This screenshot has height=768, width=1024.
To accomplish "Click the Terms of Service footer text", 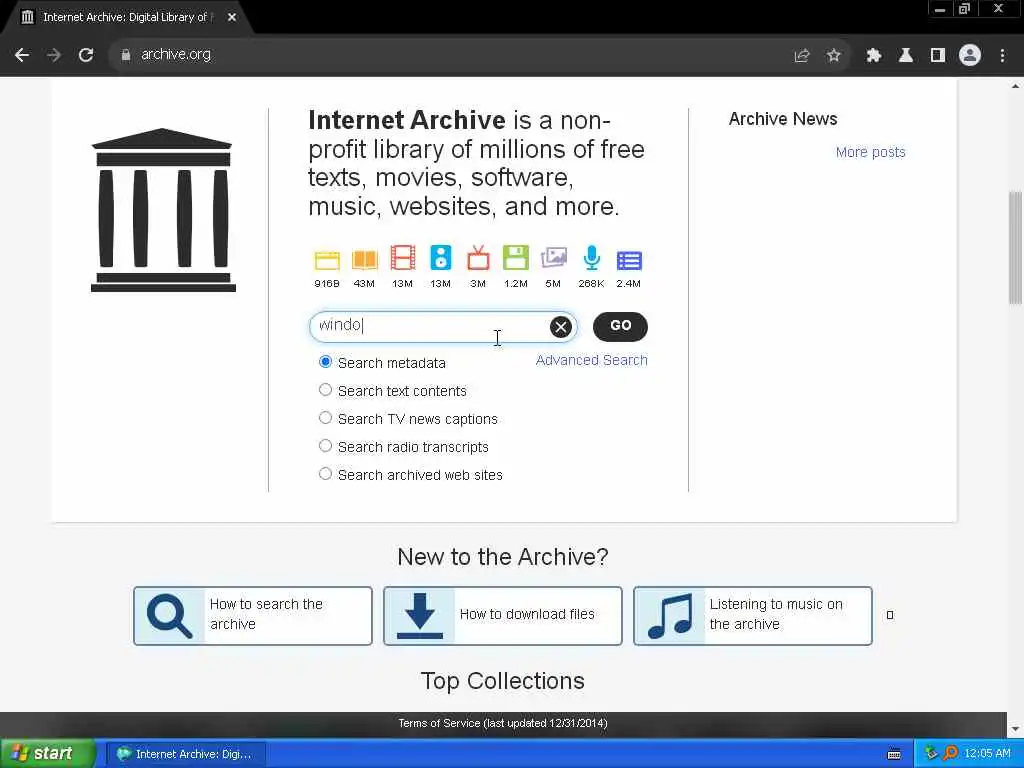I will tap(503, 723).
